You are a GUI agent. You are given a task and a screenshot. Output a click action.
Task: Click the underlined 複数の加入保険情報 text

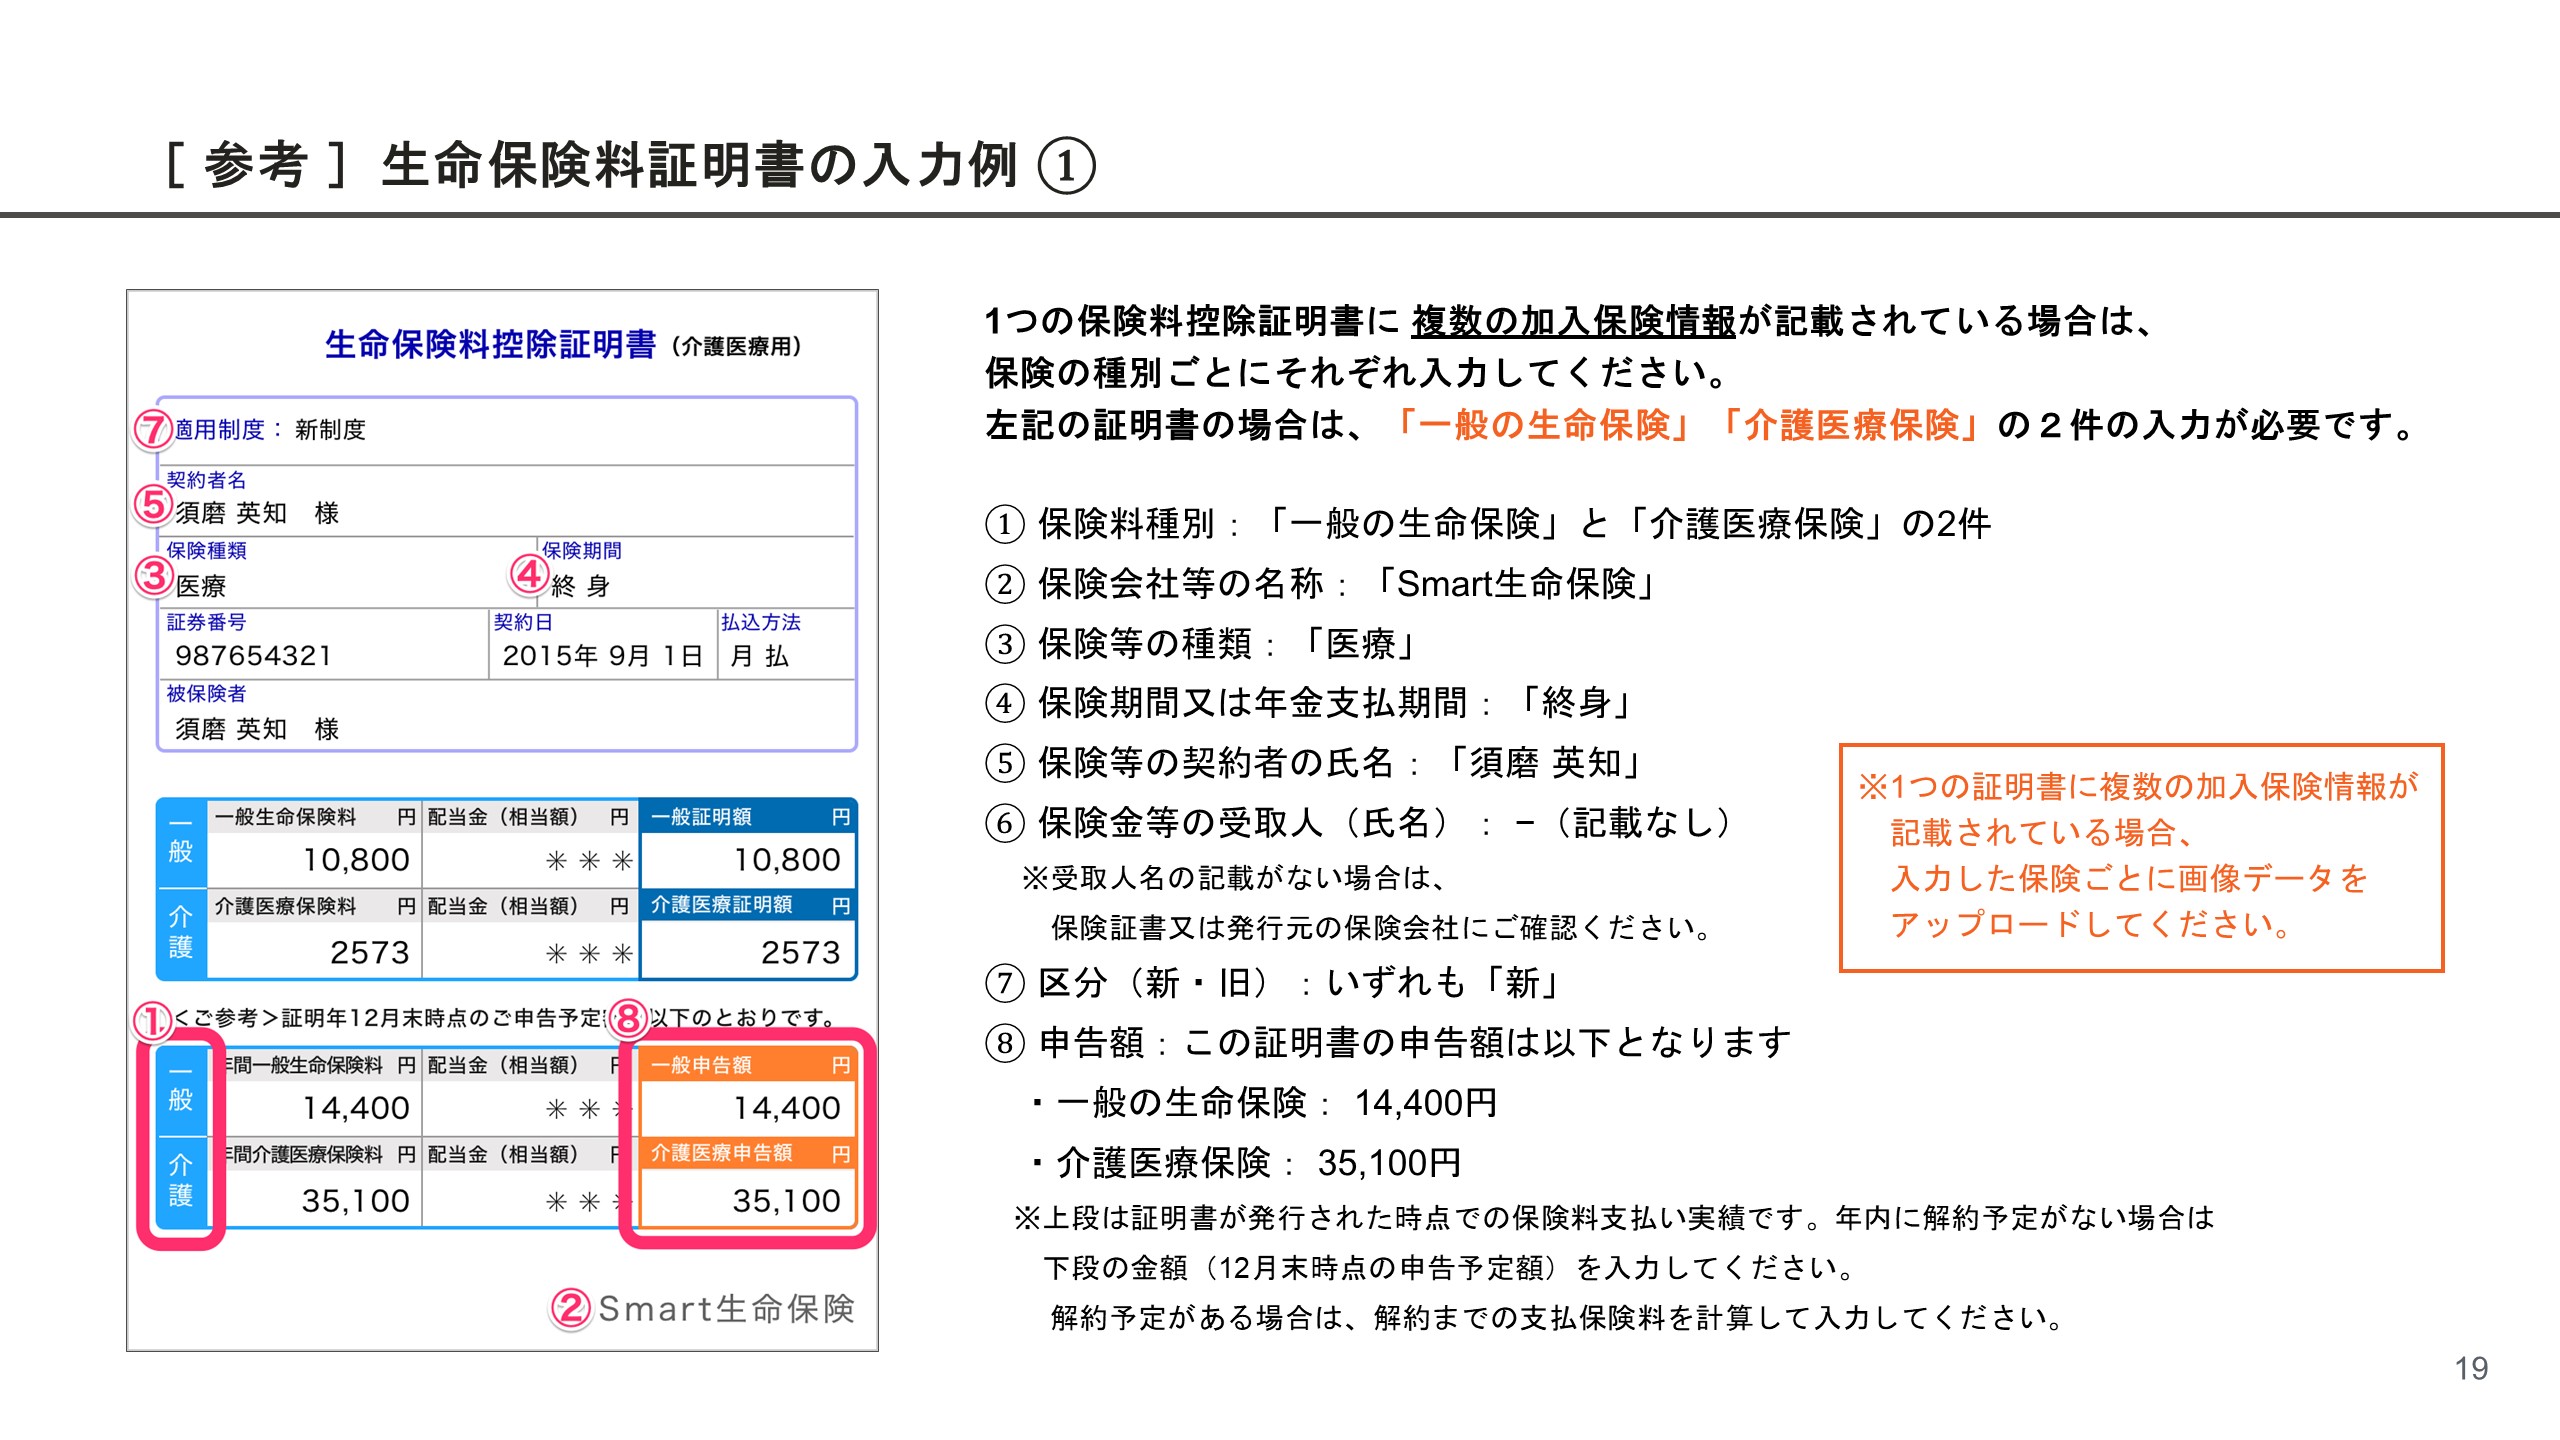tap(1573, 321)
